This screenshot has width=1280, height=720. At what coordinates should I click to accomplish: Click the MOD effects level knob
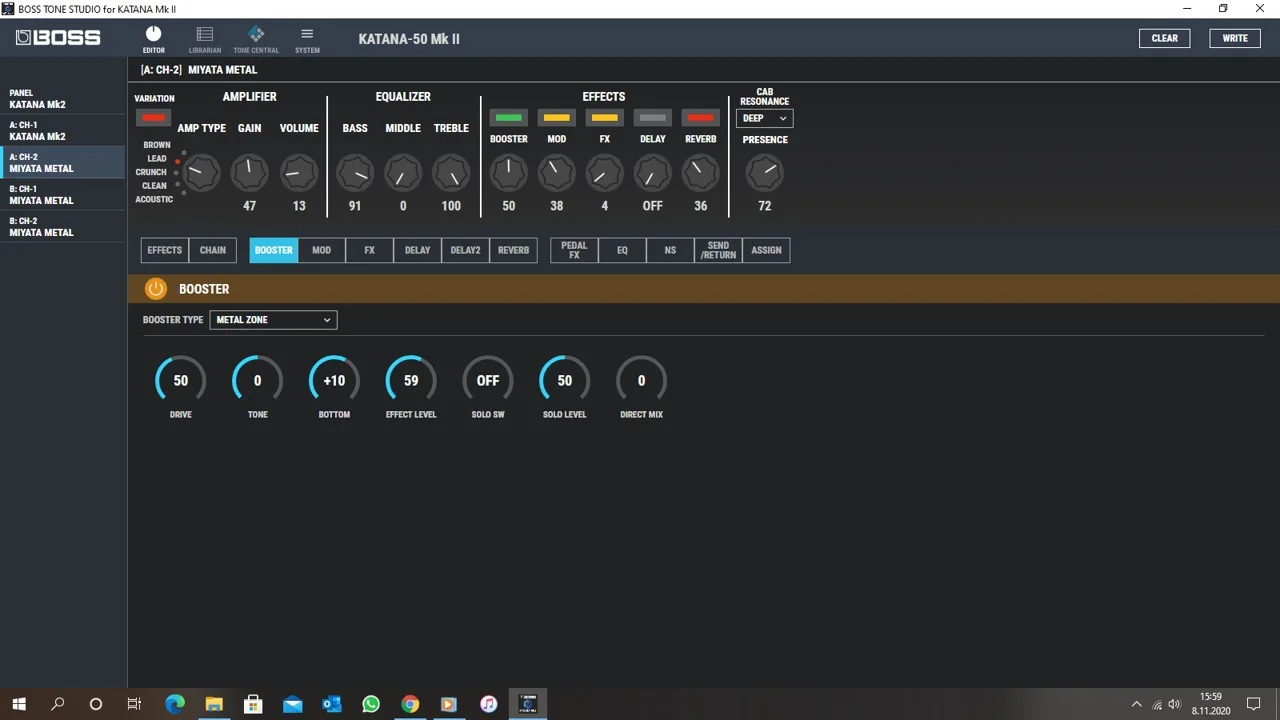pyautogui.click(x=556, y=173)
